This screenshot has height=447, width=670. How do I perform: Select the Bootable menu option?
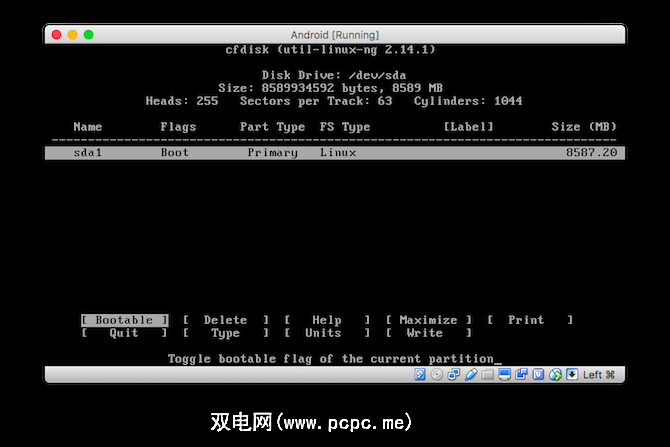click(x=124, y=320)
